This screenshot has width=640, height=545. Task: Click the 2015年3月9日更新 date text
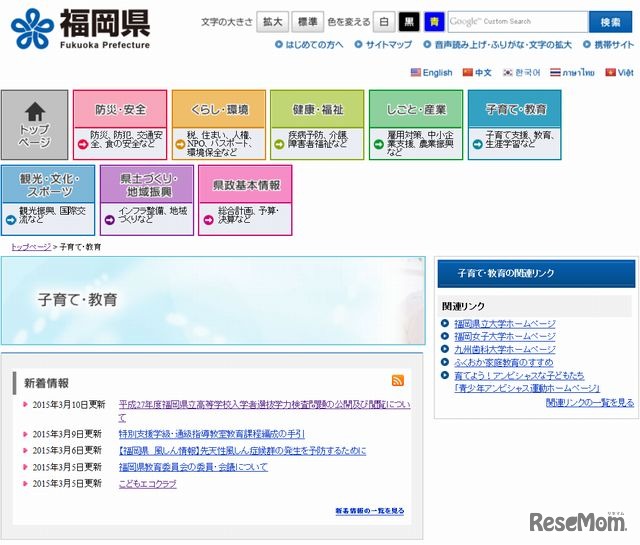click(x=67, y=434)
